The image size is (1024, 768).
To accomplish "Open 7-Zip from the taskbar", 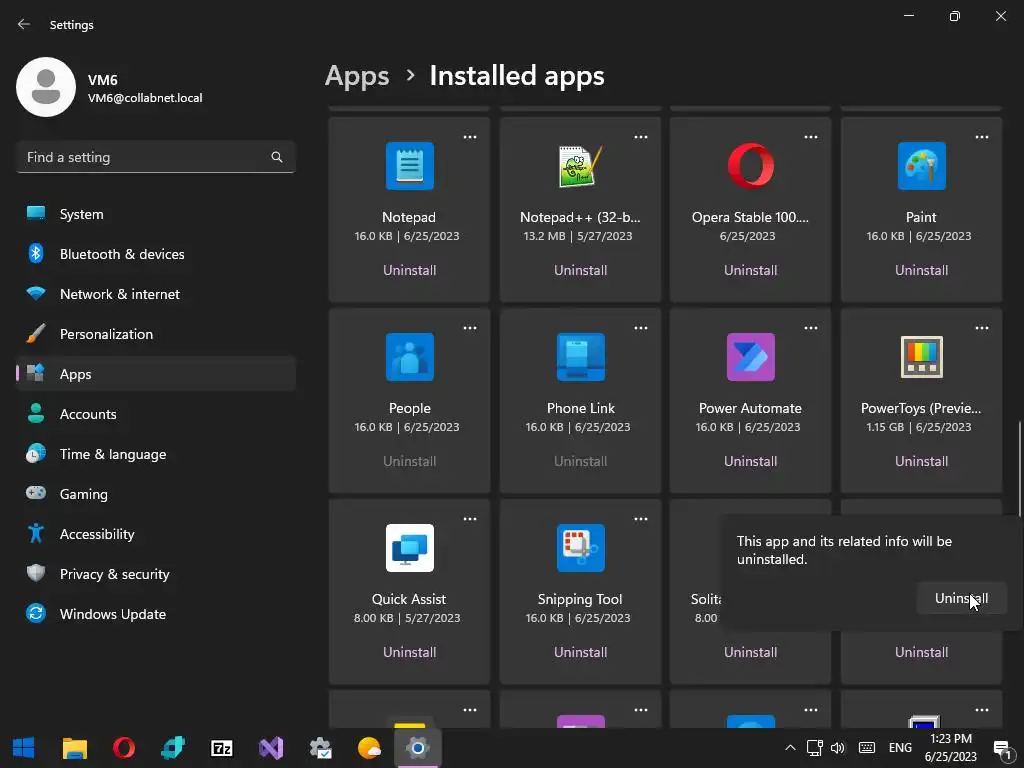I will click(x=221, y=748).
